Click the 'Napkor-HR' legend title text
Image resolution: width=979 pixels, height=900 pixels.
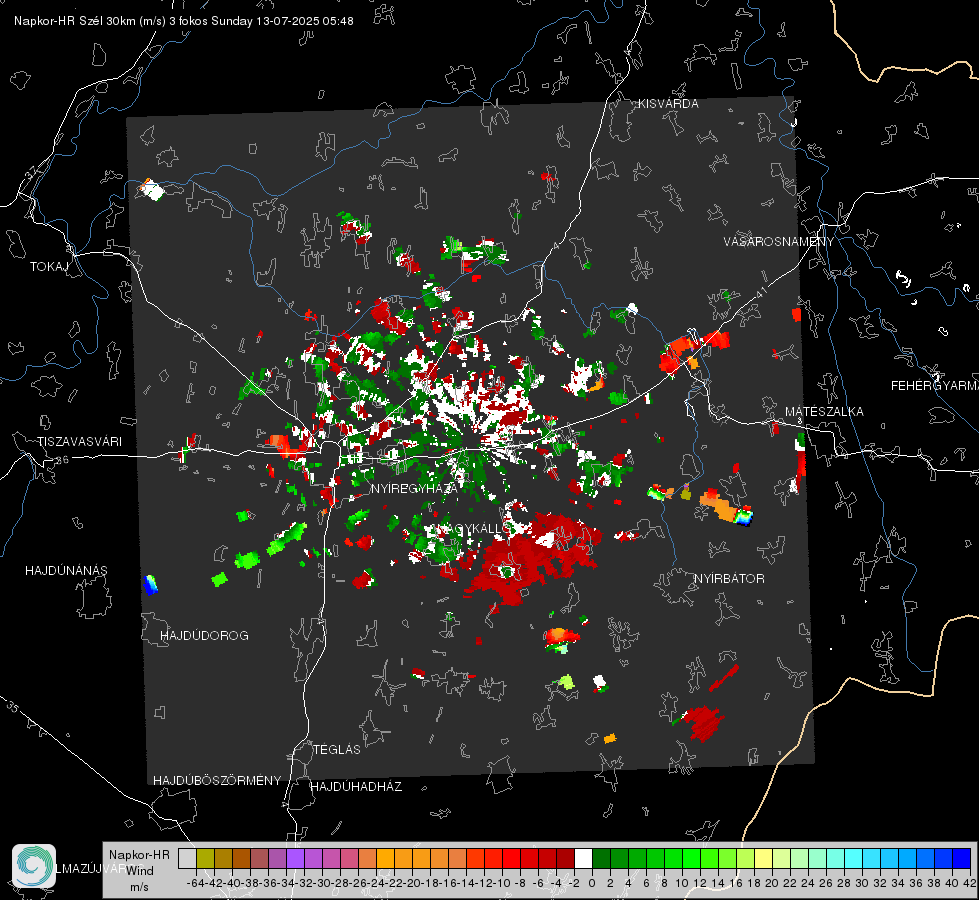pyautogui.click(x=139, y=855)
